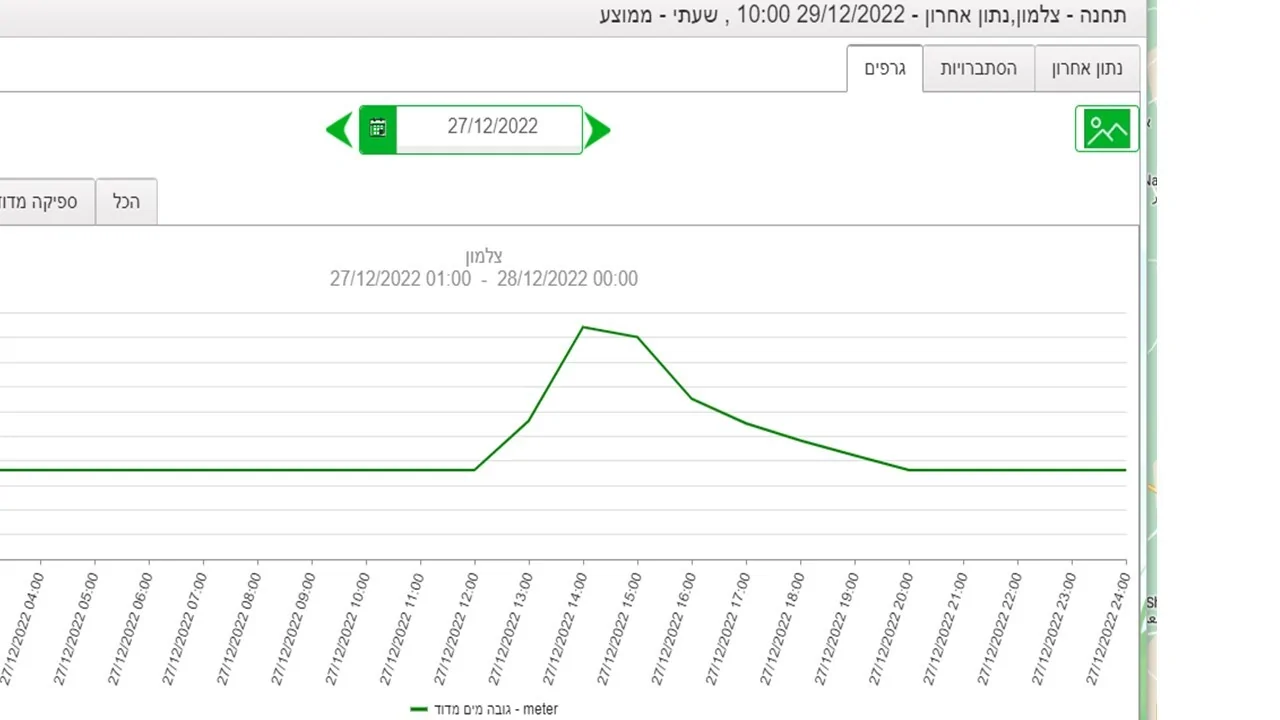Go to previous day with left green arrow

tap(340, 130)
